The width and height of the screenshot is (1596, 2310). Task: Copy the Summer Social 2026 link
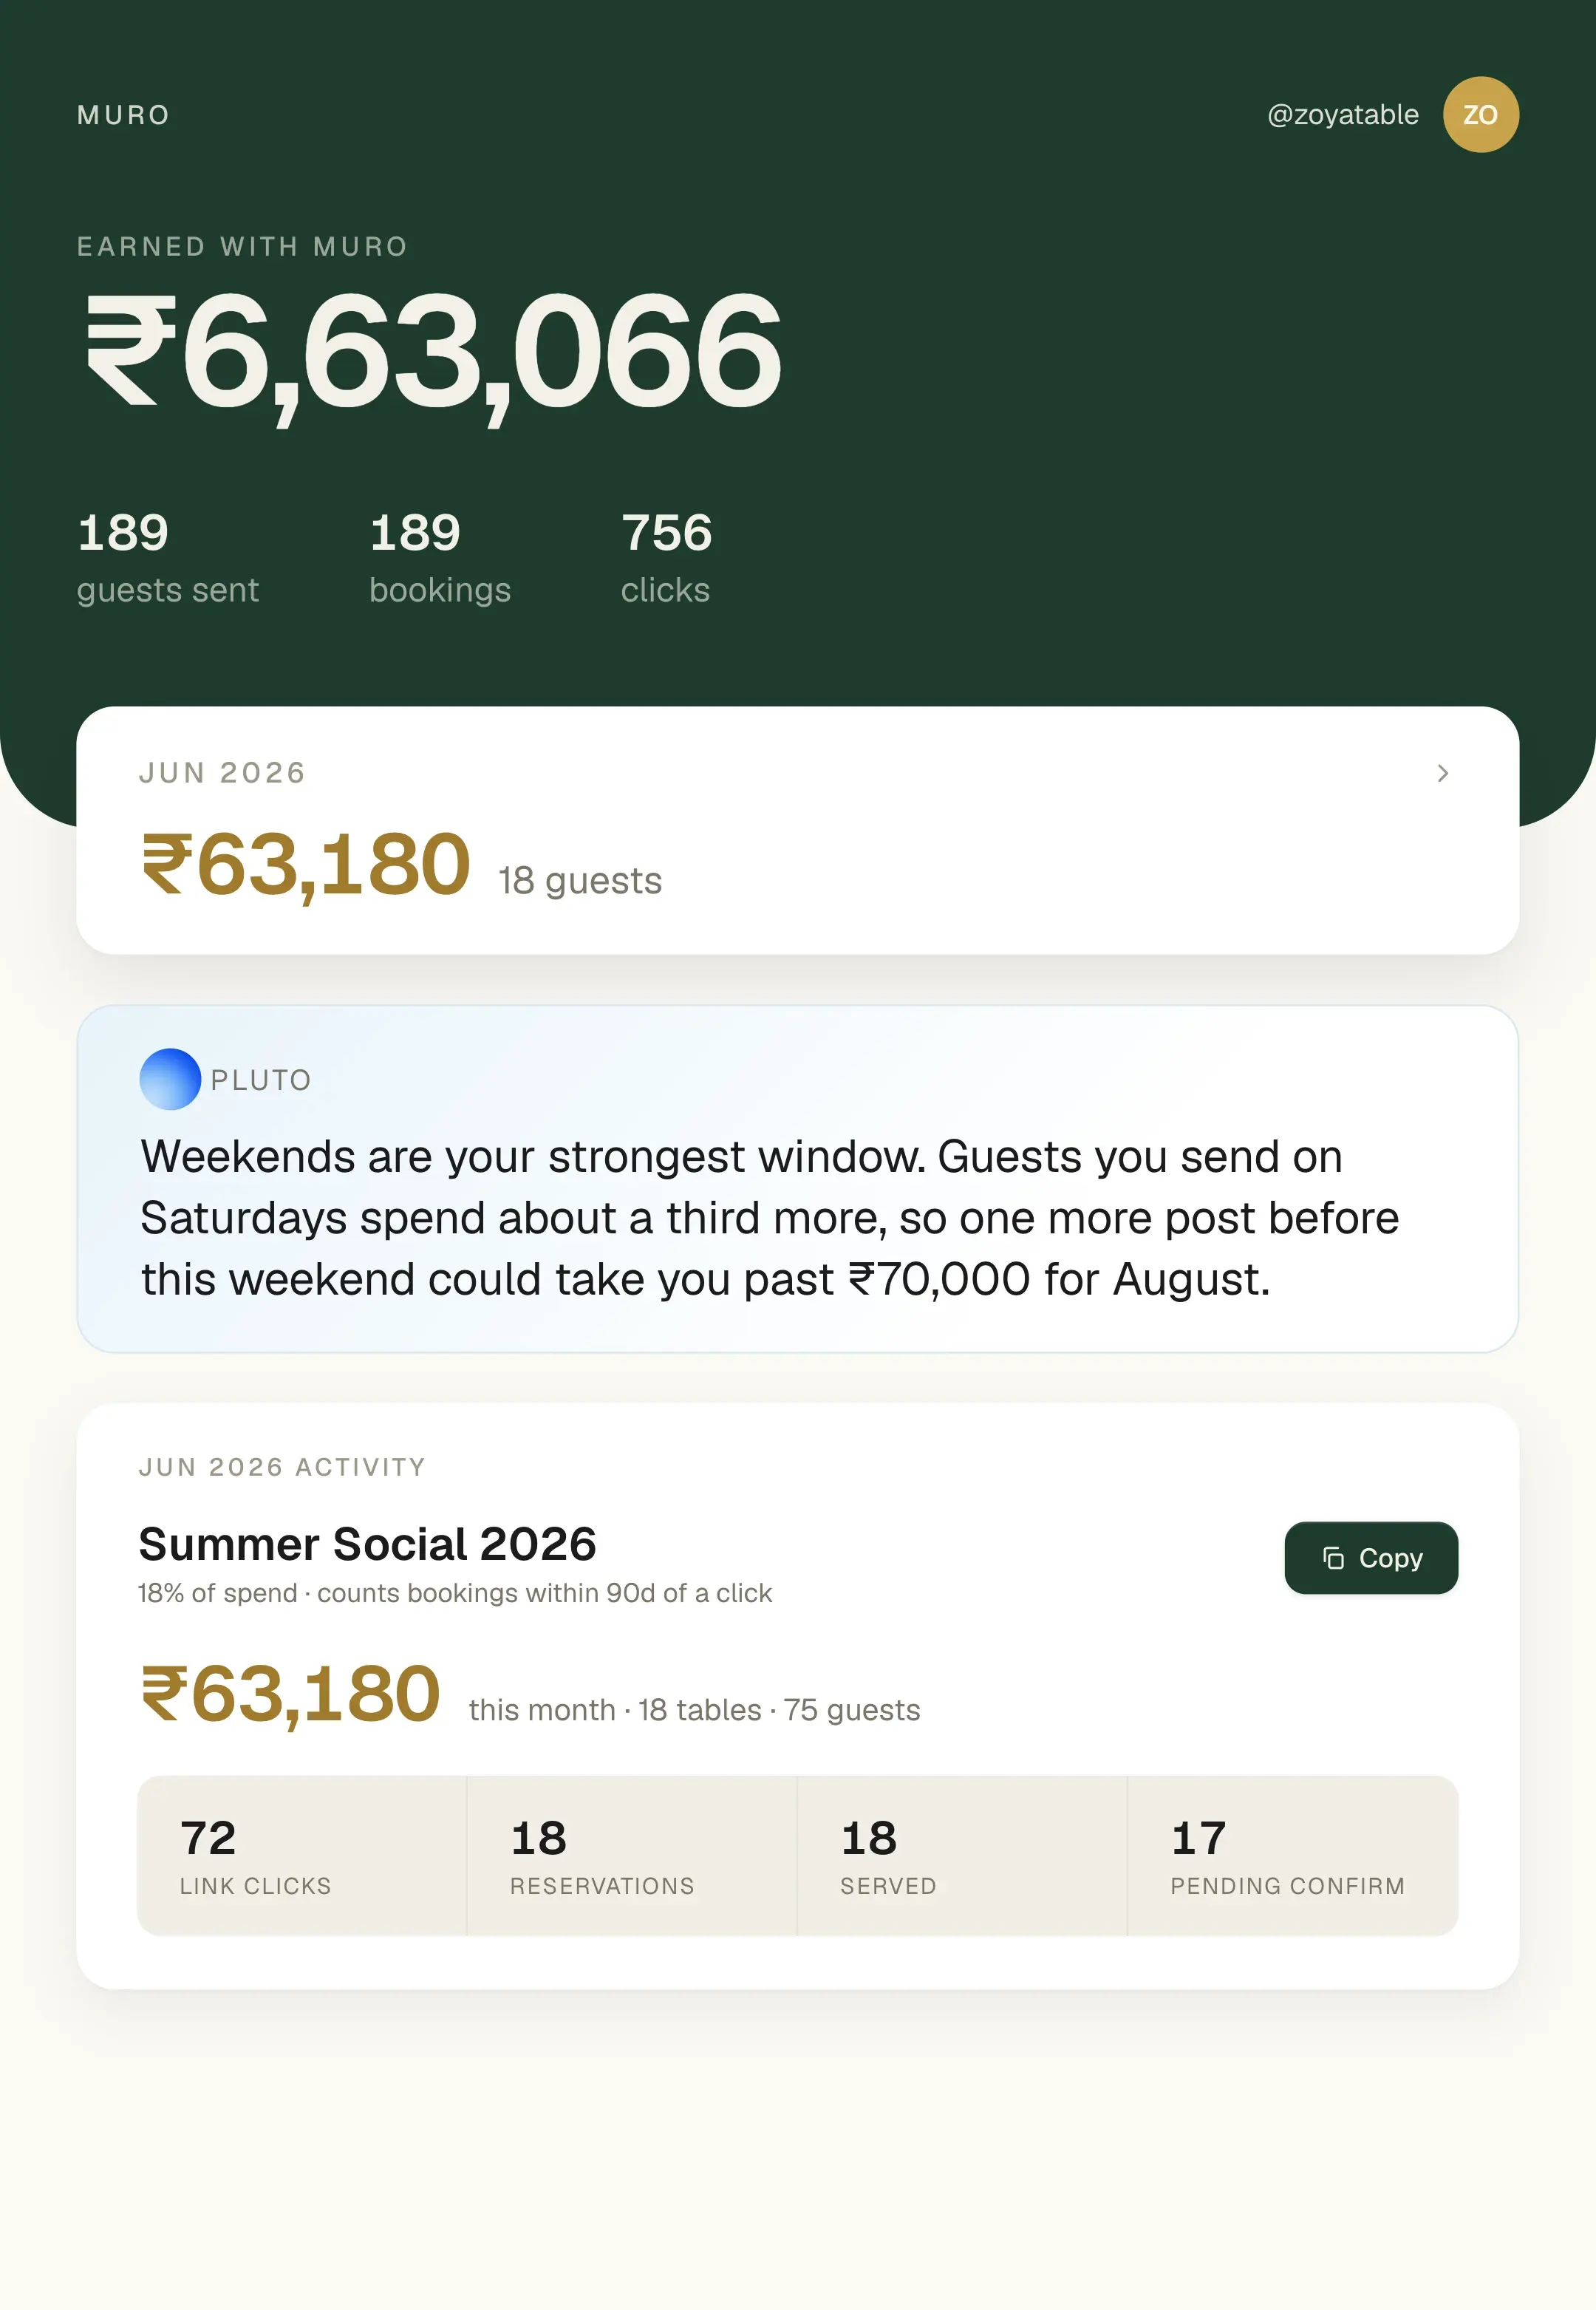pos(1371,1558)
